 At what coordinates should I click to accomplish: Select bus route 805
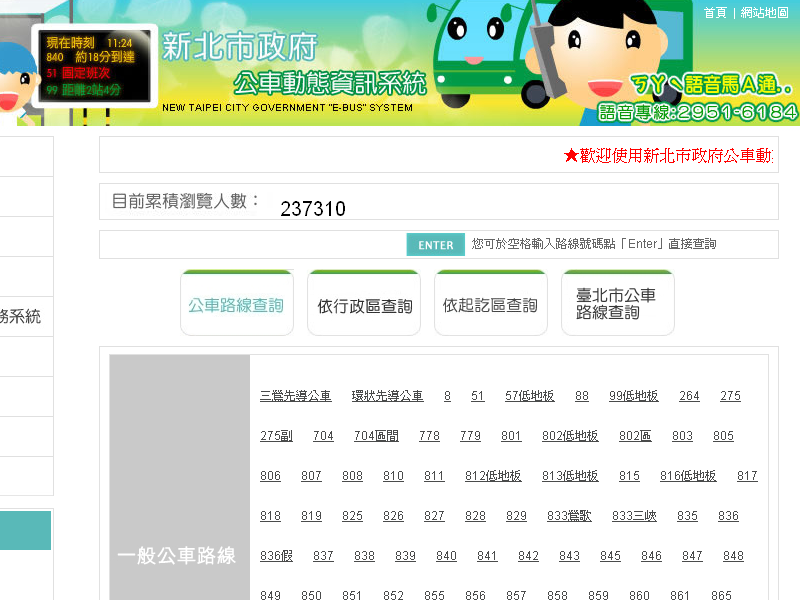(x=723, y=436)
